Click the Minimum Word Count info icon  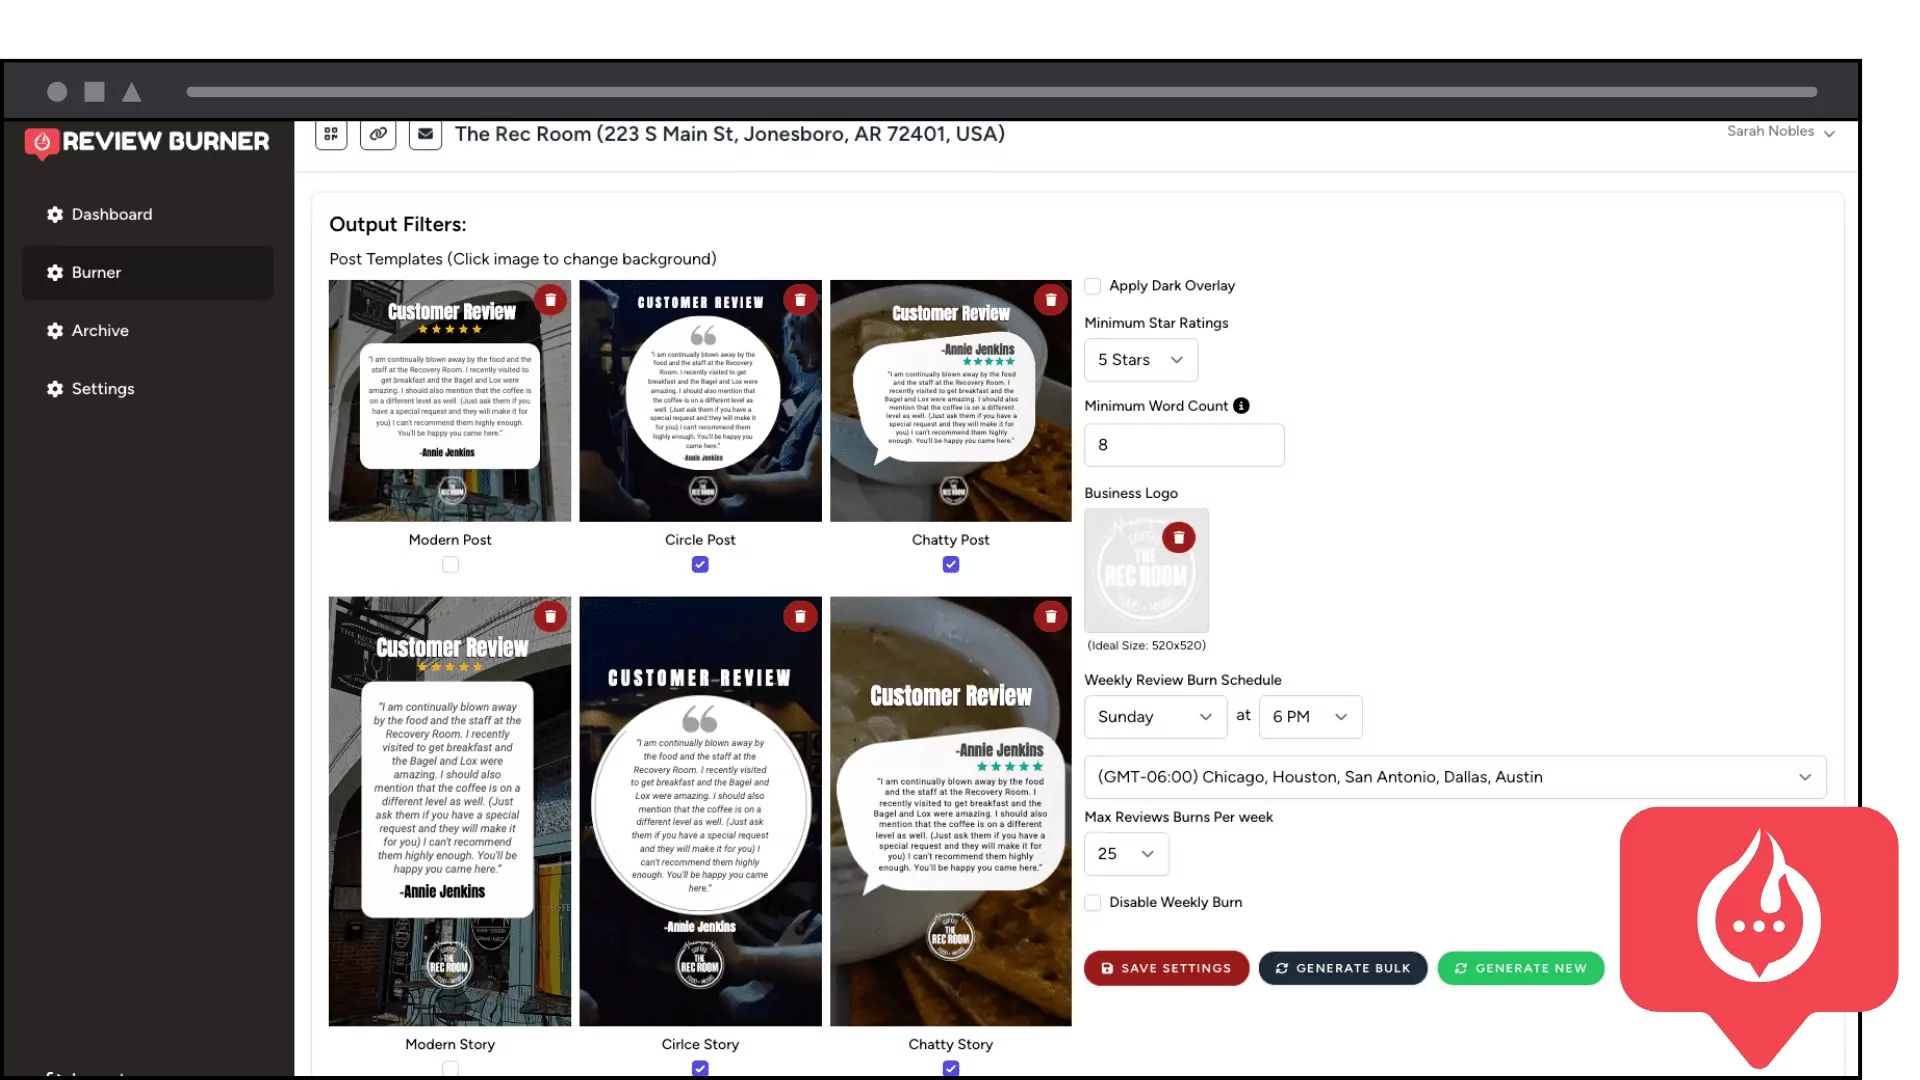click(x=1241, y=406)
